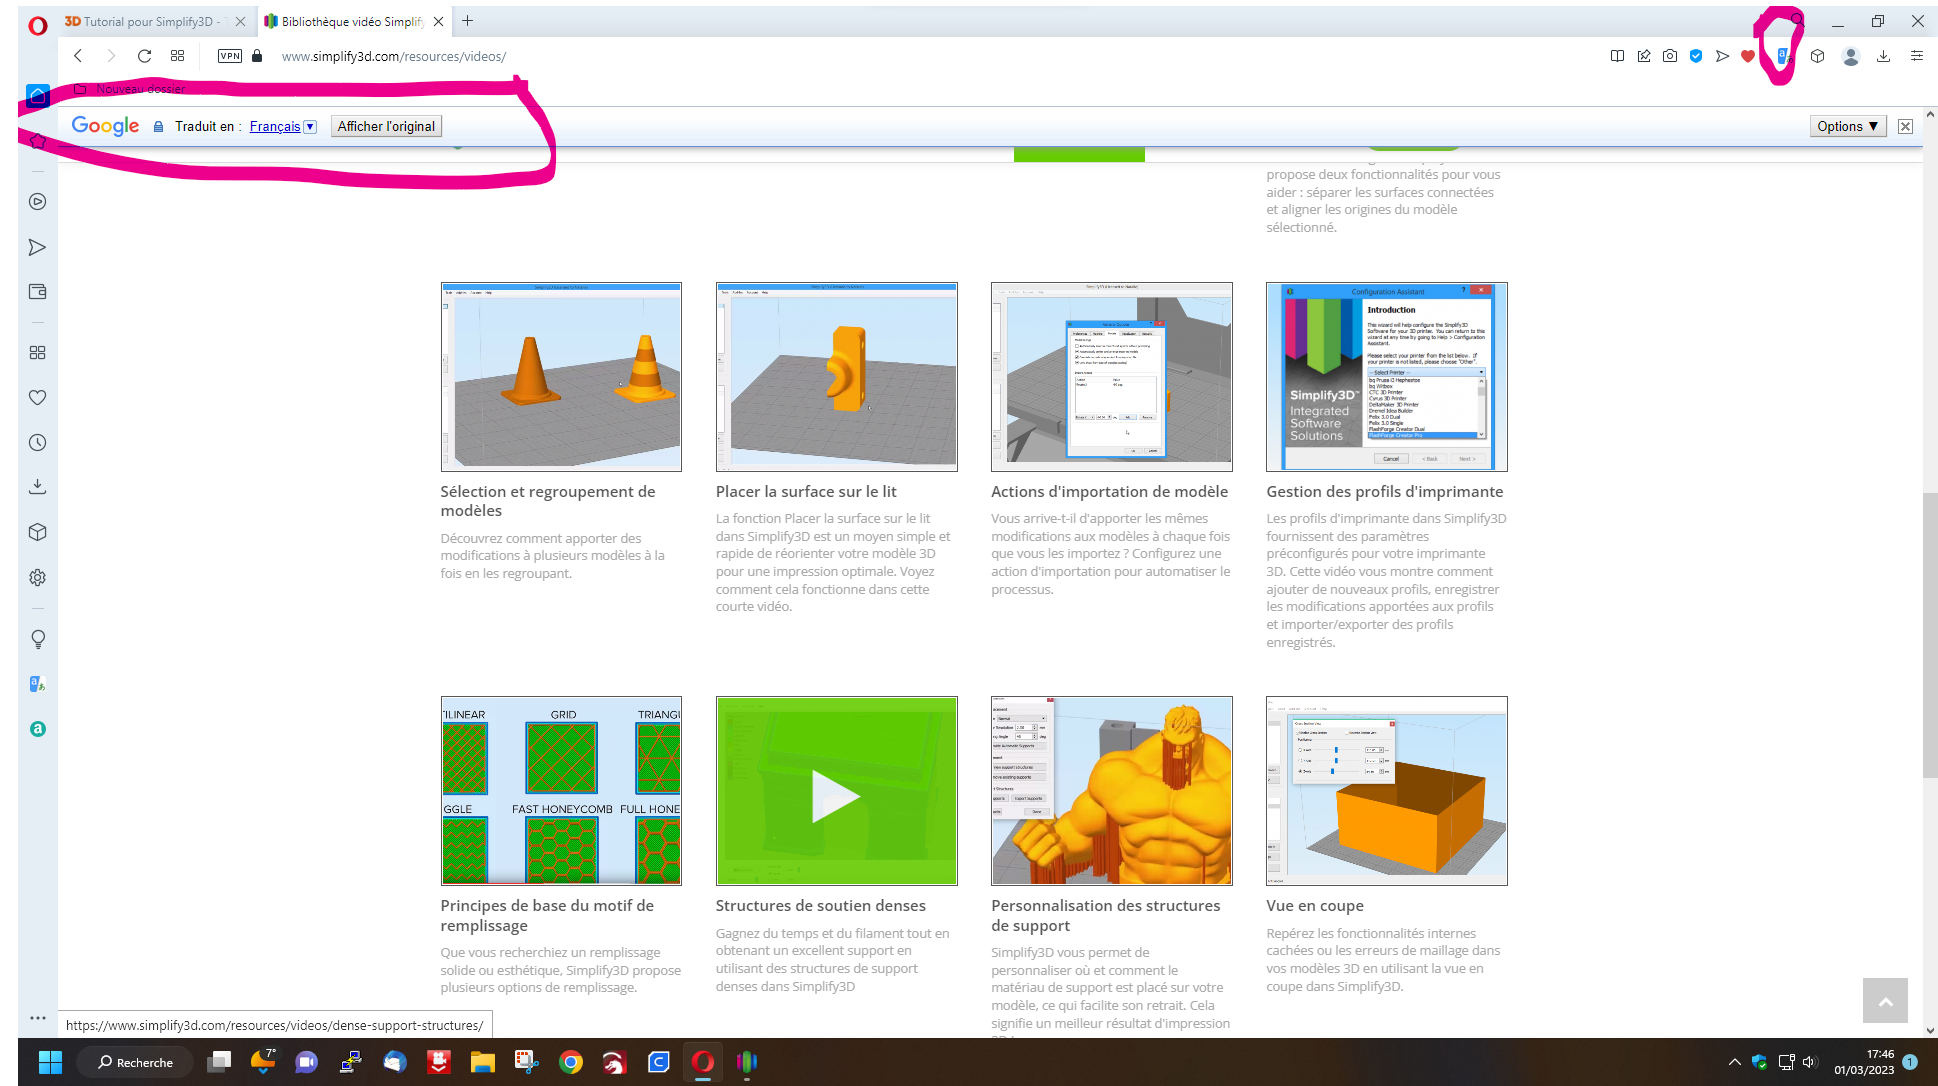
Task: Take a snapshot with the camera icon
Action: point(1670,56)
